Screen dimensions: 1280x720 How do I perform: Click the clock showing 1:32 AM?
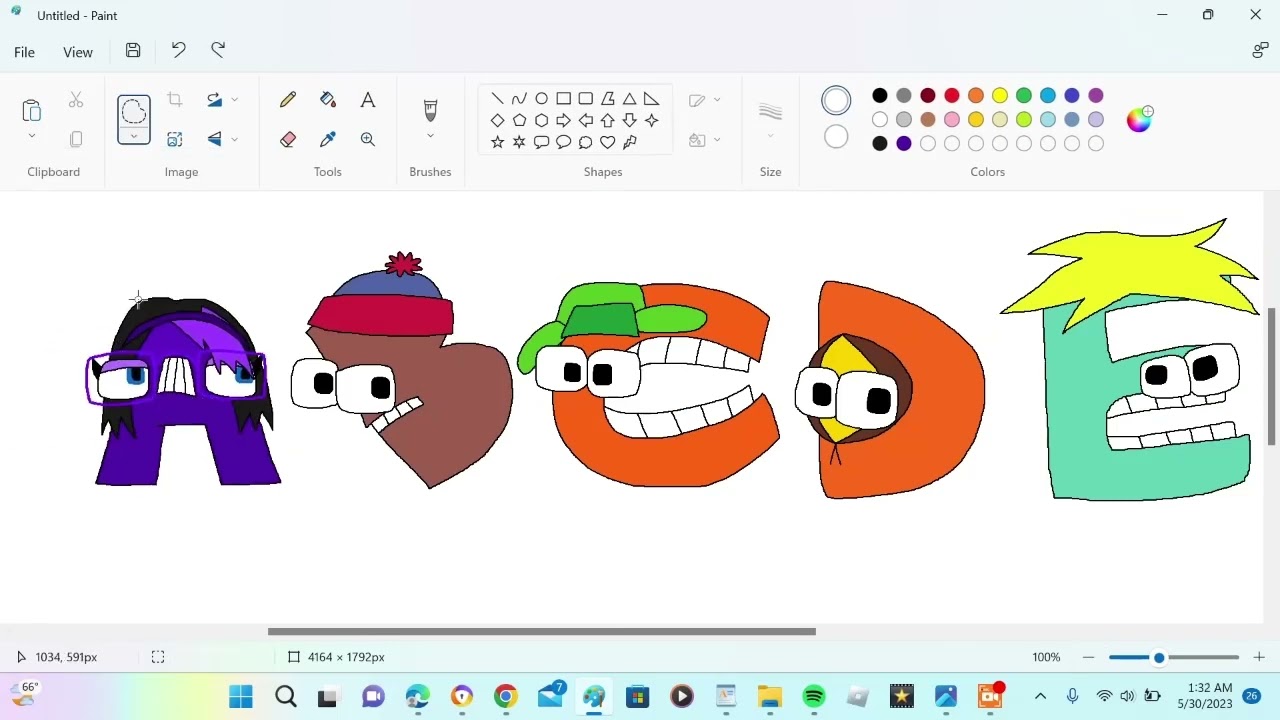click(1212, 688)
